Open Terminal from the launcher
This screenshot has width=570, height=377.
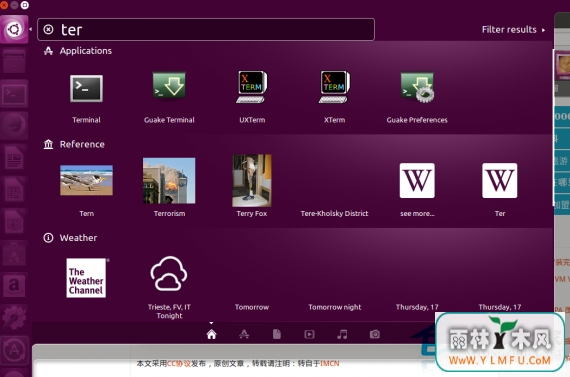point(14,93)
